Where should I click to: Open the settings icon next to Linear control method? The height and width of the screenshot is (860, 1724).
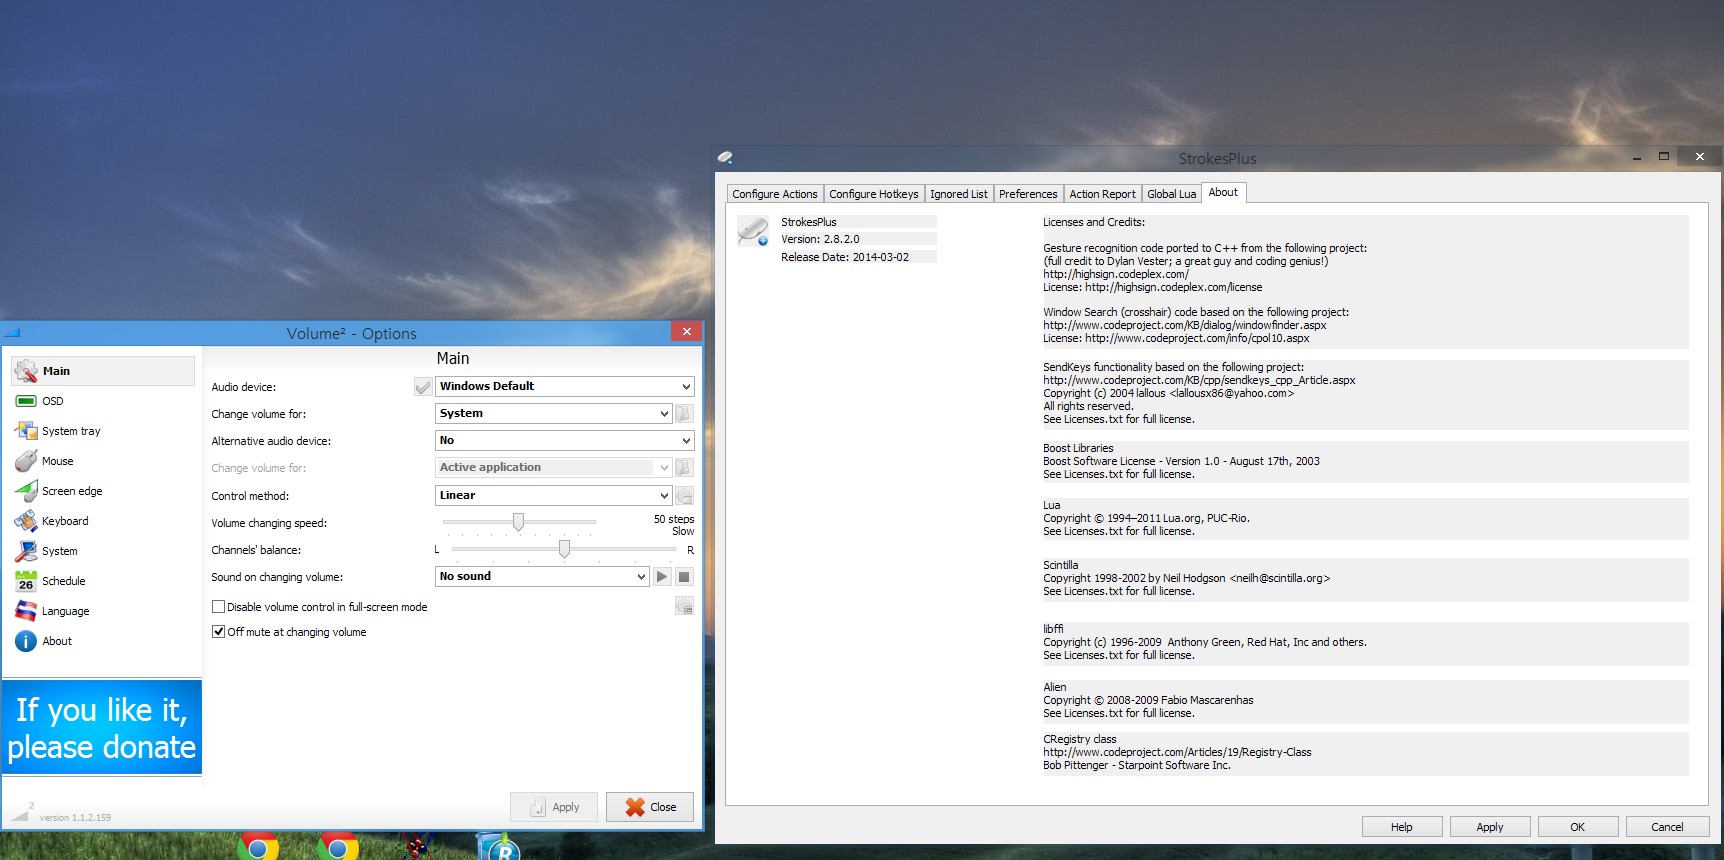coord(684,495)
